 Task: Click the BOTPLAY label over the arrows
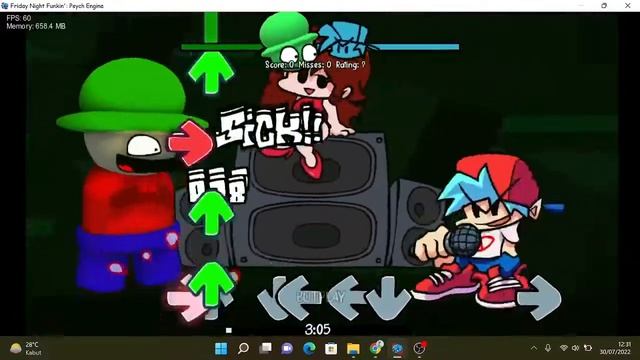[x=320, y=297]
